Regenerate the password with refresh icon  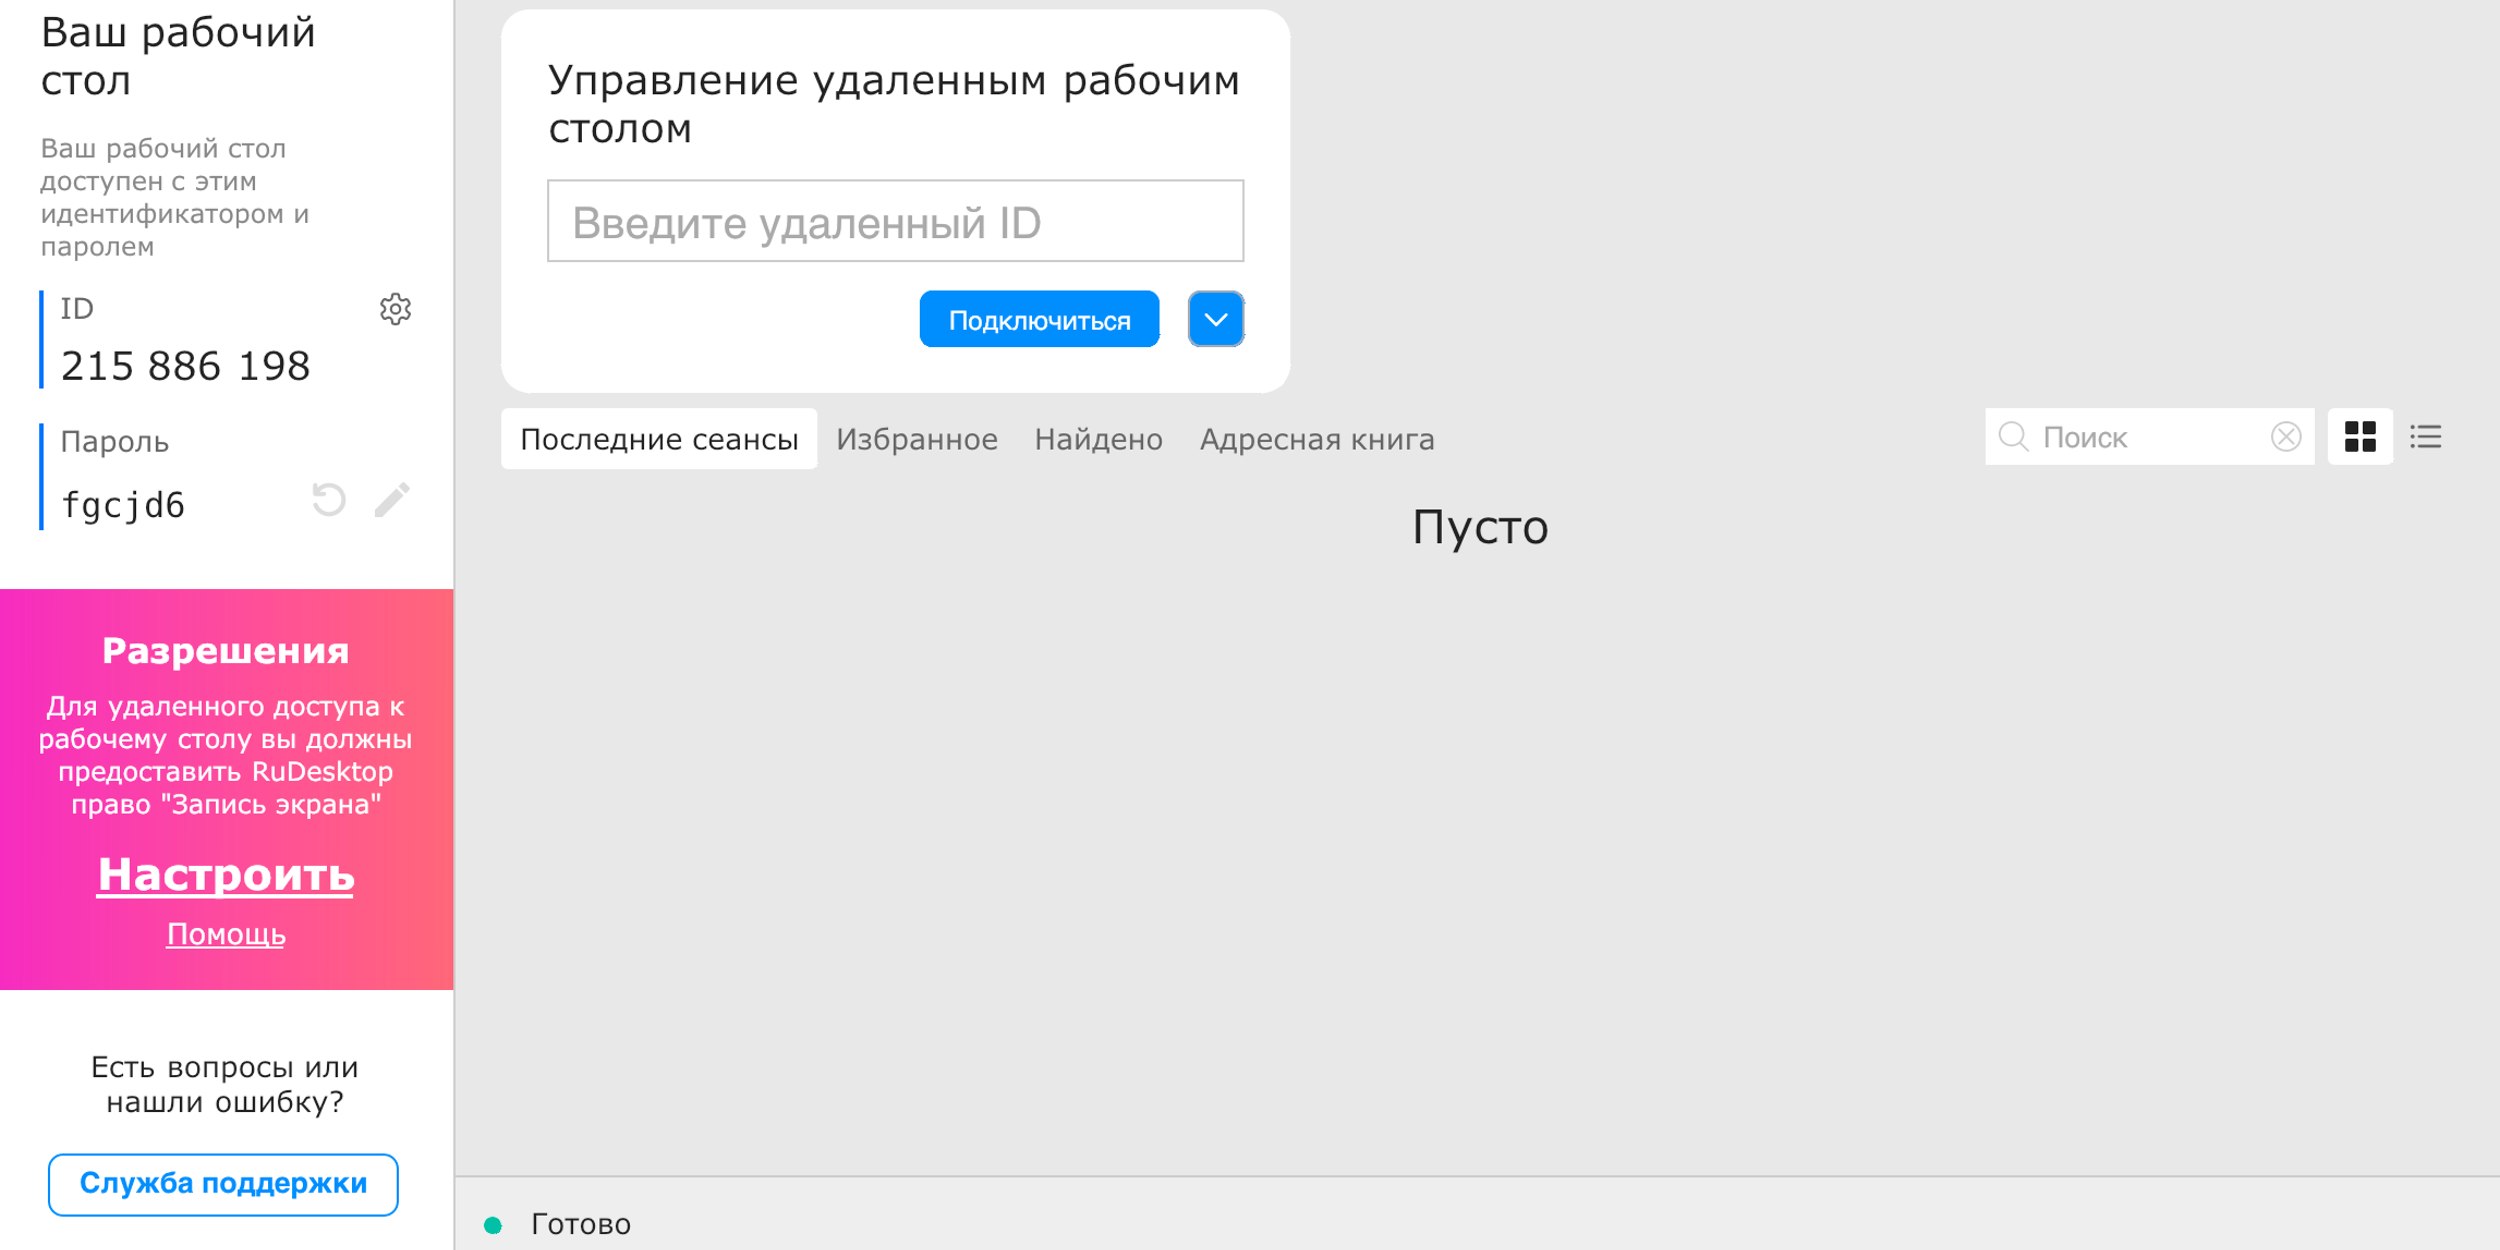[x=328, y=499]
